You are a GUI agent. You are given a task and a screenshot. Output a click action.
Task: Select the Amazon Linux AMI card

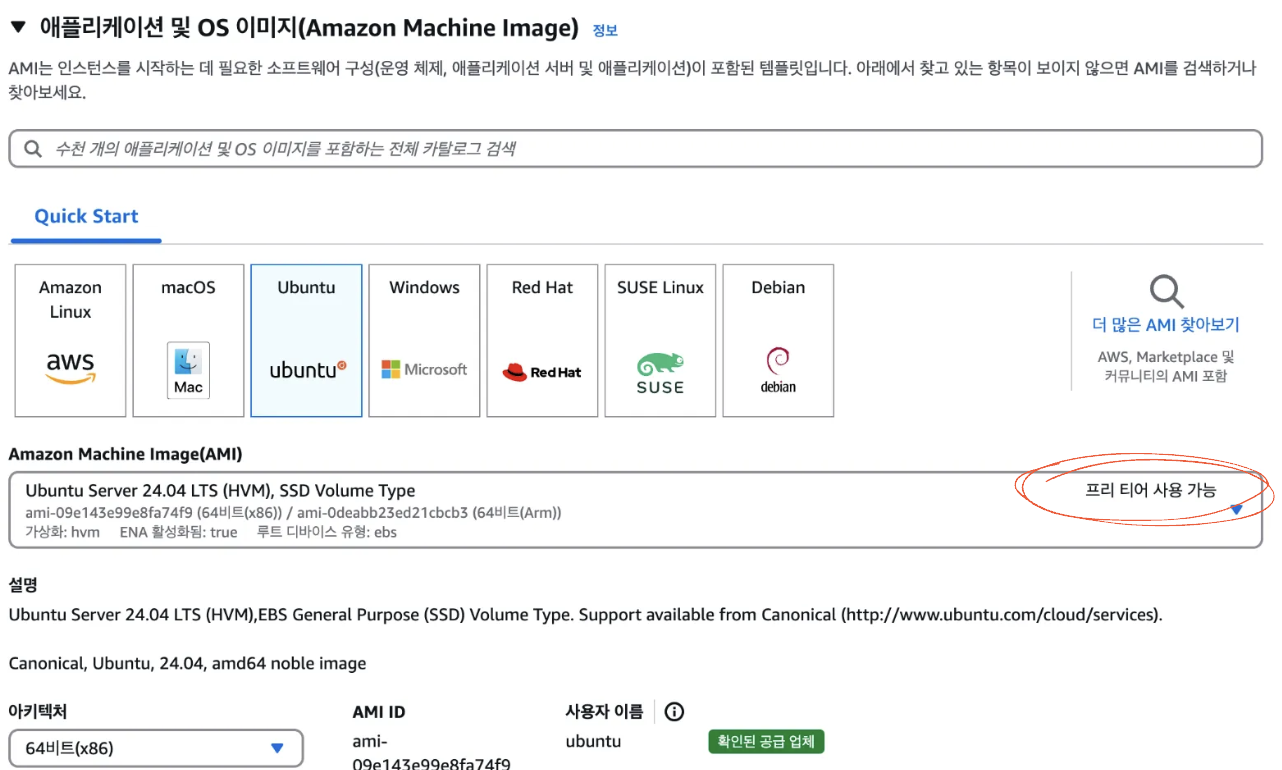pos(70,340)
